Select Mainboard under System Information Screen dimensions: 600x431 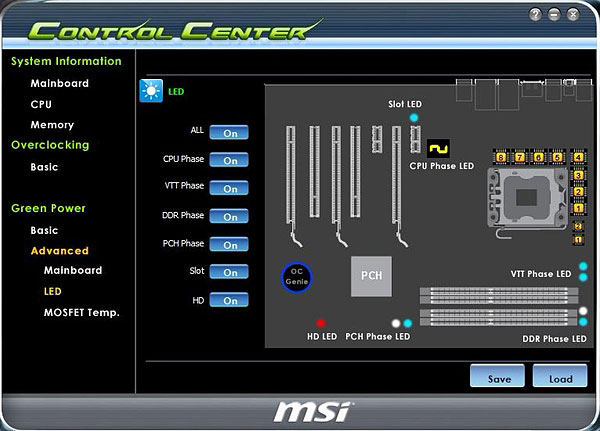click(60, 83)
